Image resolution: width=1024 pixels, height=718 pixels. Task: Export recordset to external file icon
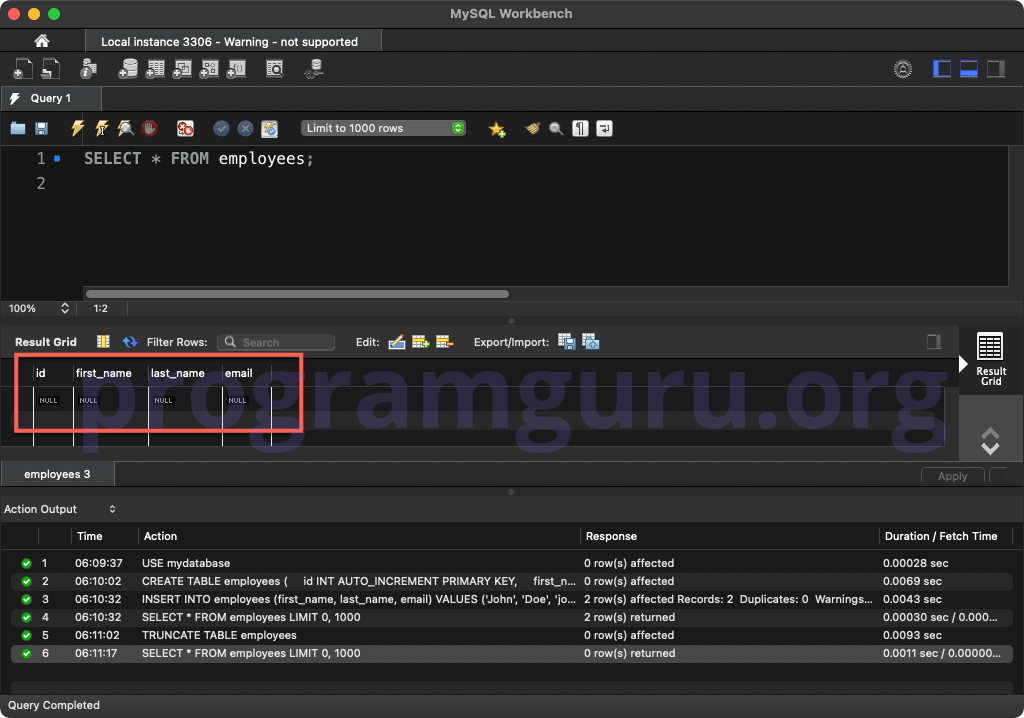[566, 342]
